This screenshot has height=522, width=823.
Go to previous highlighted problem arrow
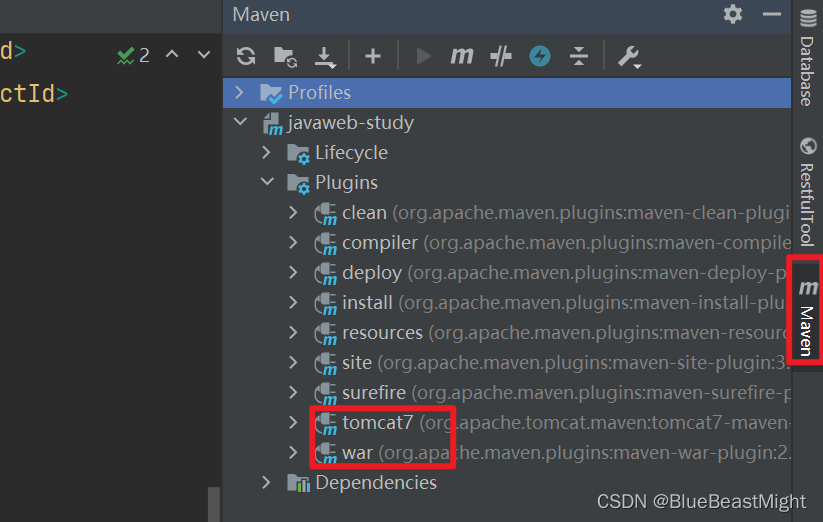click(x=172, y=54)
